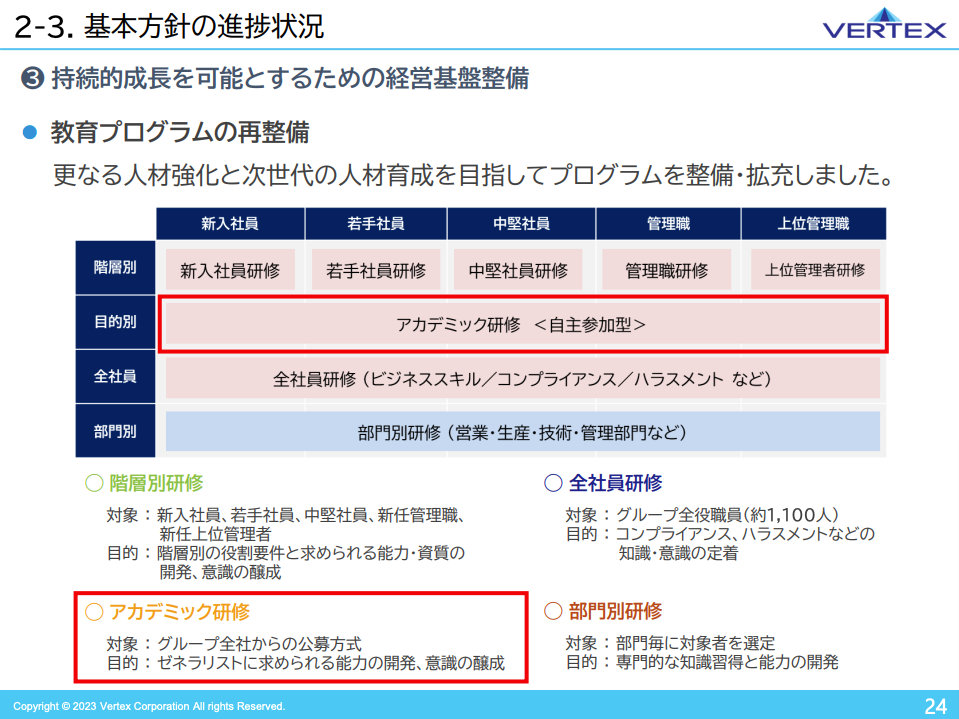The height and width of the screenshot is (719, 959).
Task: Click the circle beside 部門別研修 heading
Action: point(553,611)
